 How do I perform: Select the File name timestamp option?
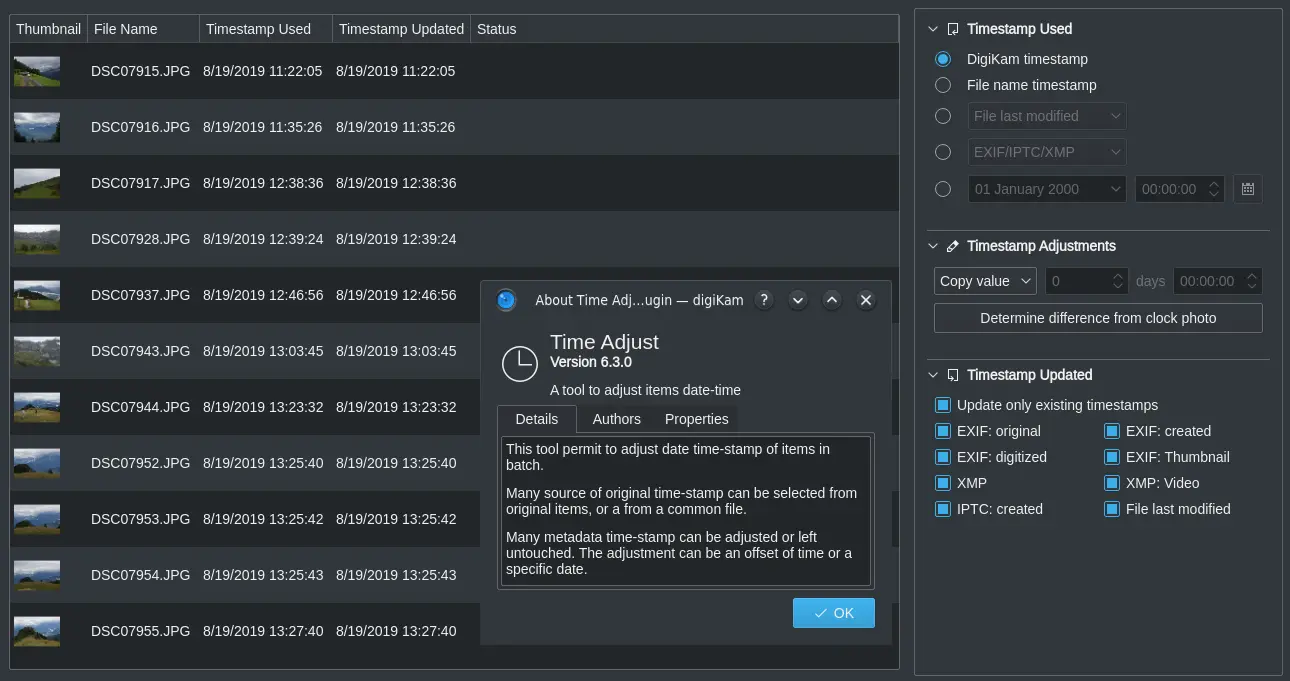942,85
